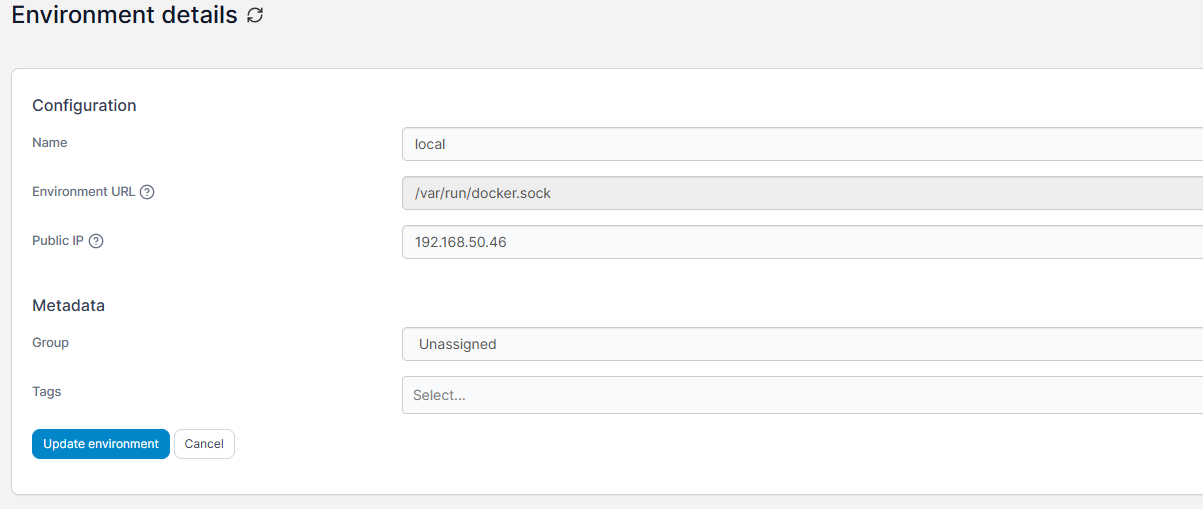Click the Select... placeholder in Tags
This screenshot has width=1203, height=509.
coord(439,395)
